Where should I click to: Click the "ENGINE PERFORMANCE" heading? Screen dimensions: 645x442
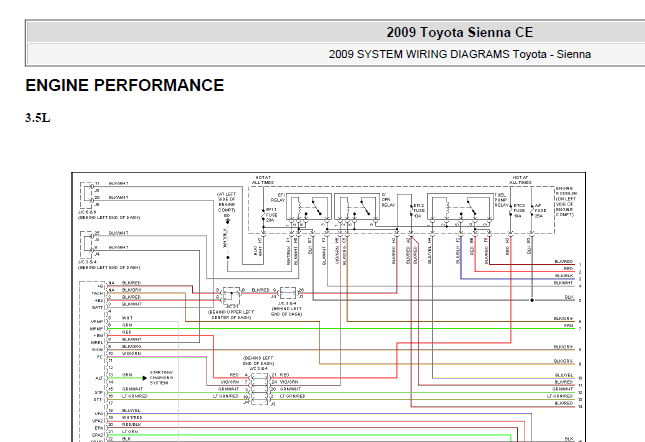[x=125, y=85]
